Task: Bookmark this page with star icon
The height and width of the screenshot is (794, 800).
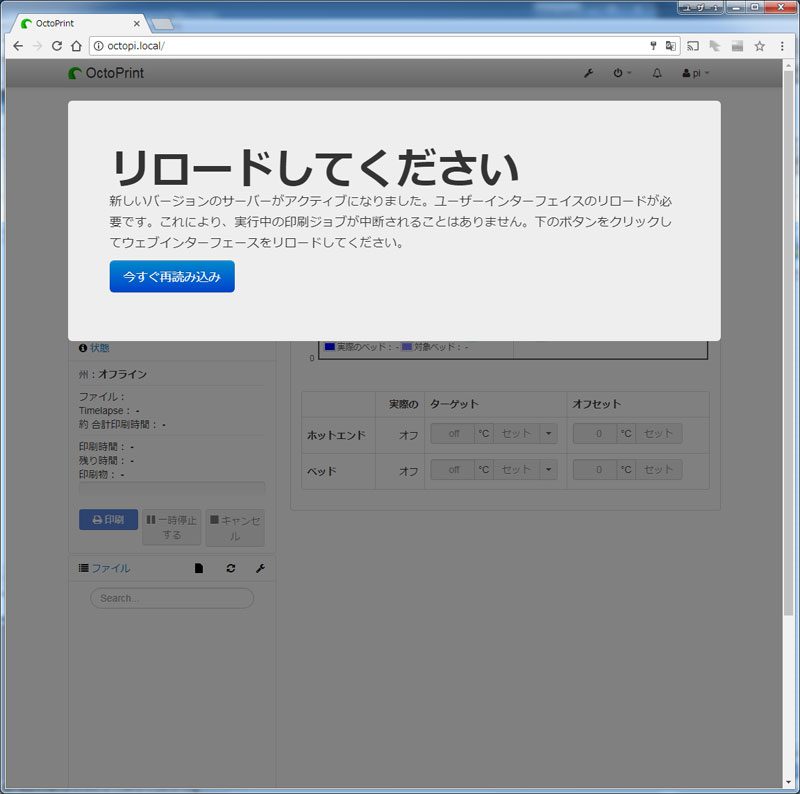Action: [760, 46]
